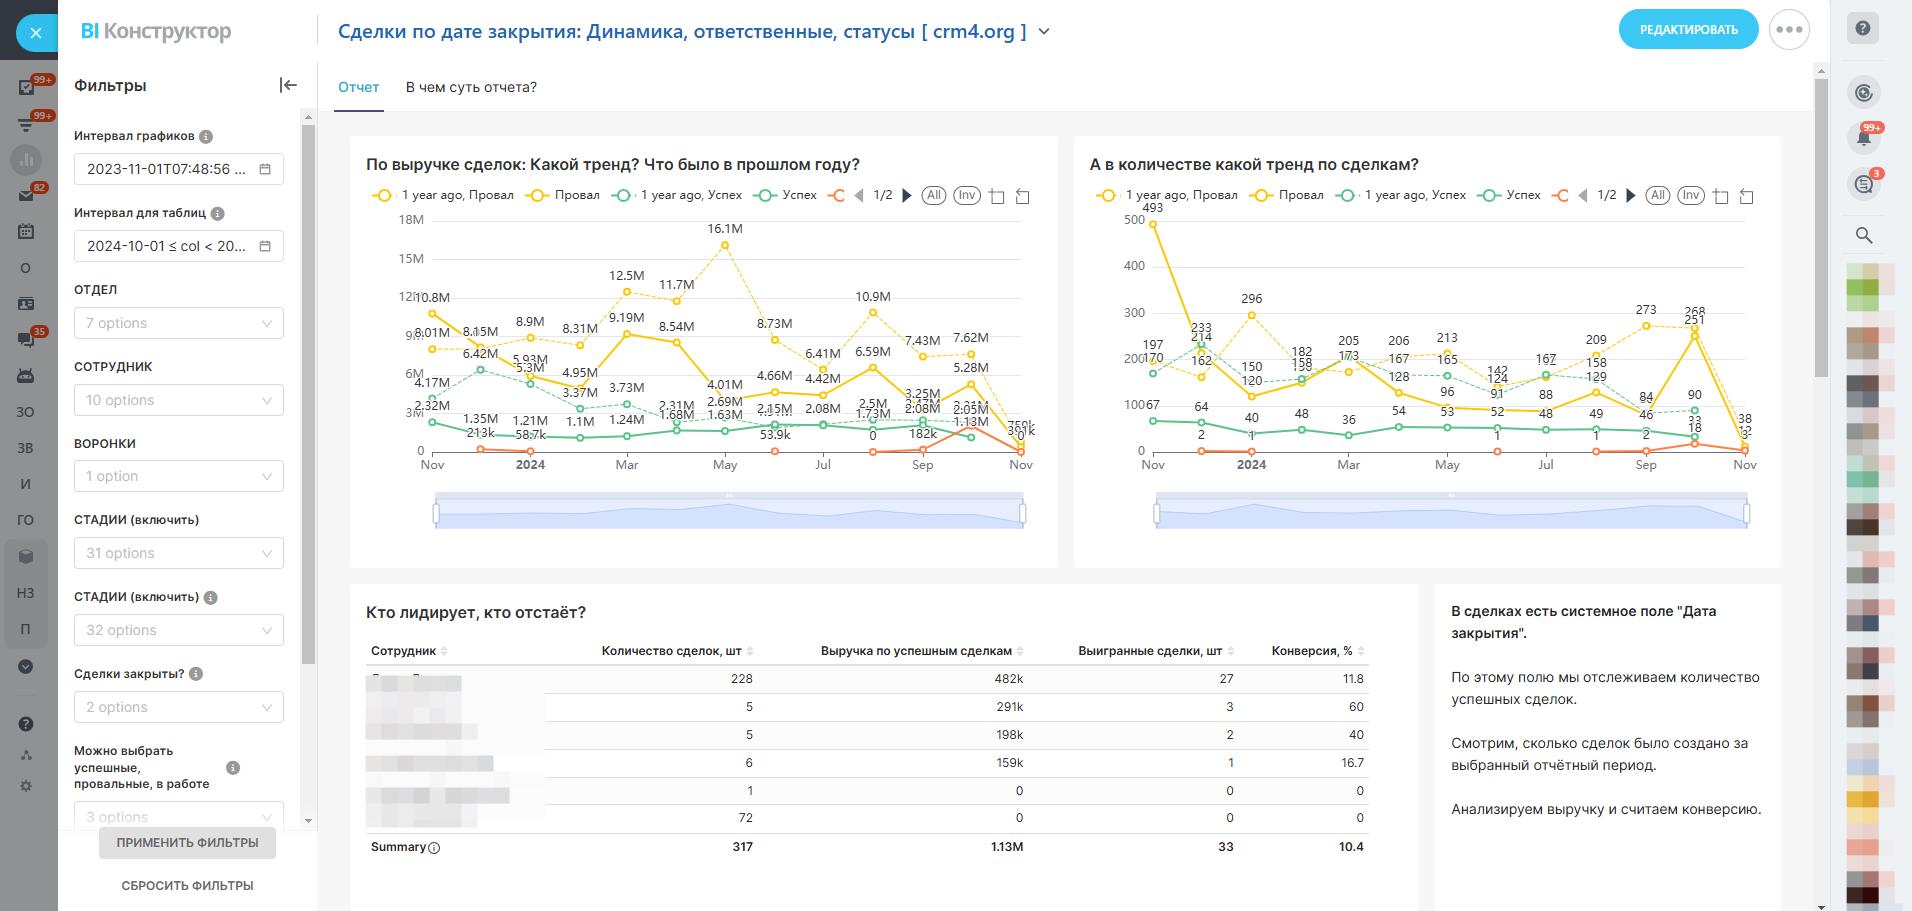
Task: Open the mail icon in left sidebar
Action: pos(26,196)
